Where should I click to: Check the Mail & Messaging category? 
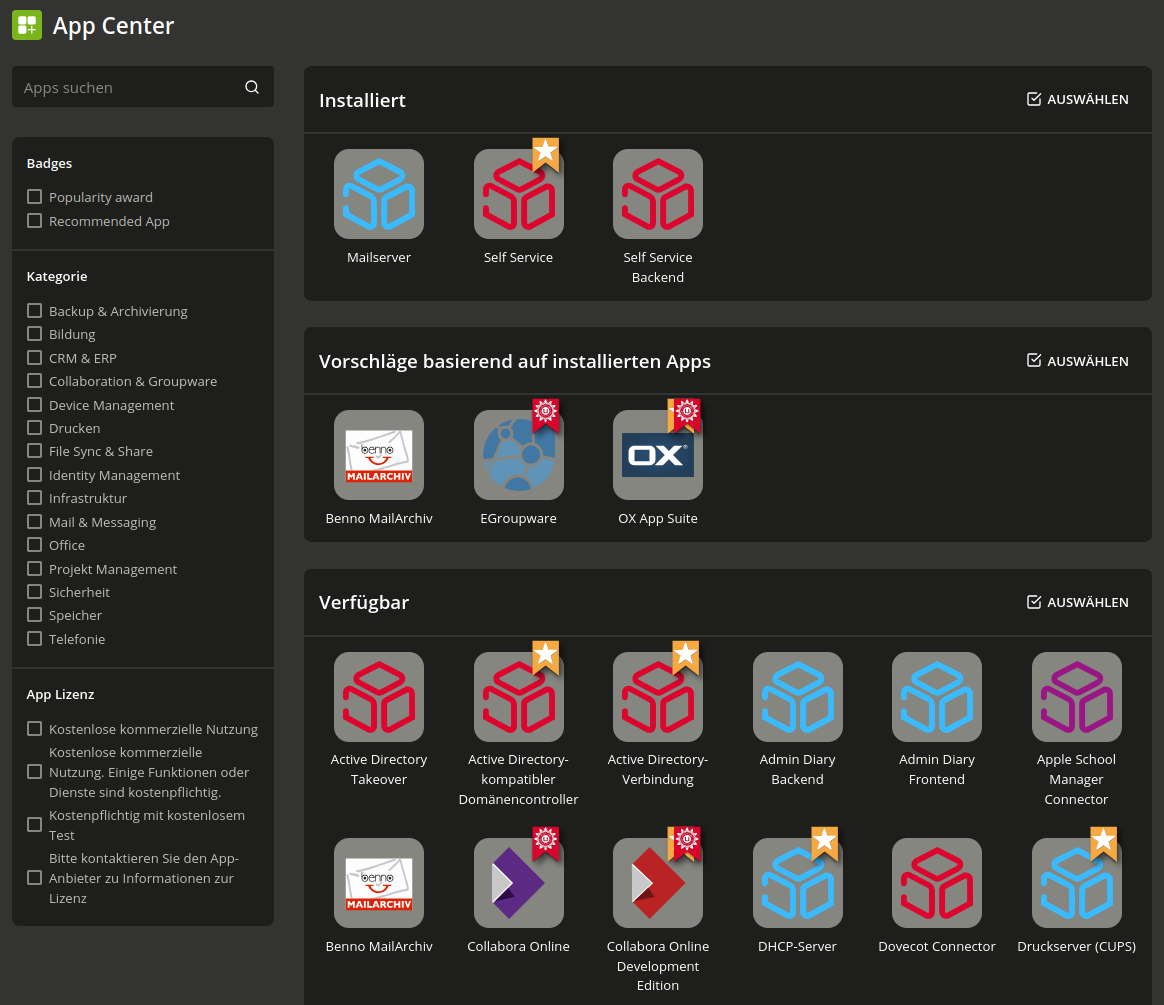35,521
